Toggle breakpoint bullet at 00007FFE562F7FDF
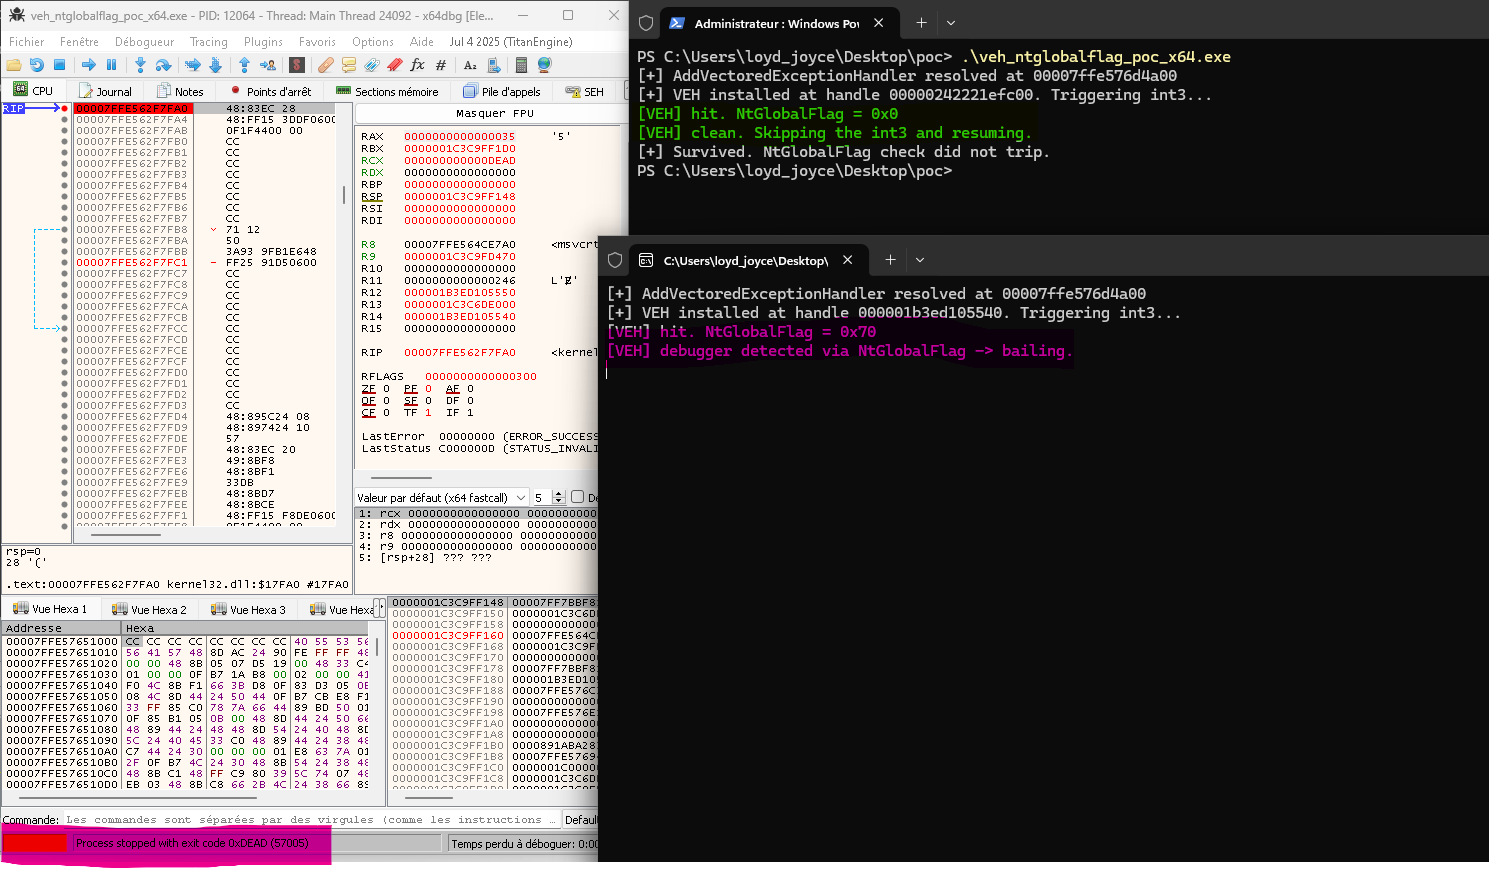1489x870 pixels. 65,449
